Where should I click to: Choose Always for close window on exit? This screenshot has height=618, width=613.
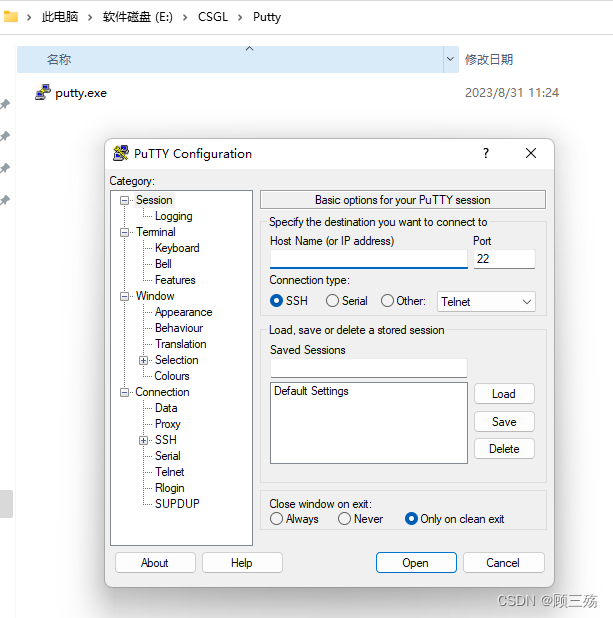click(x=276, y=519)
